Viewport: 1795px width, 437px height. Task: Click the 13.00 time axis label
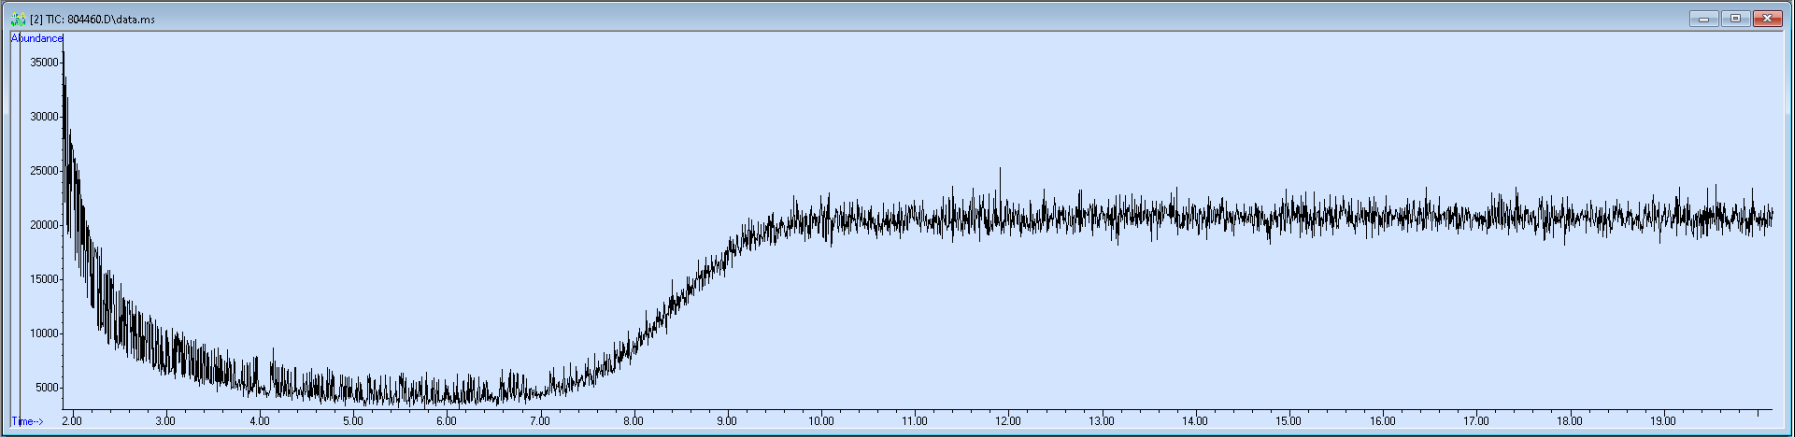(x=1102, y=422)
